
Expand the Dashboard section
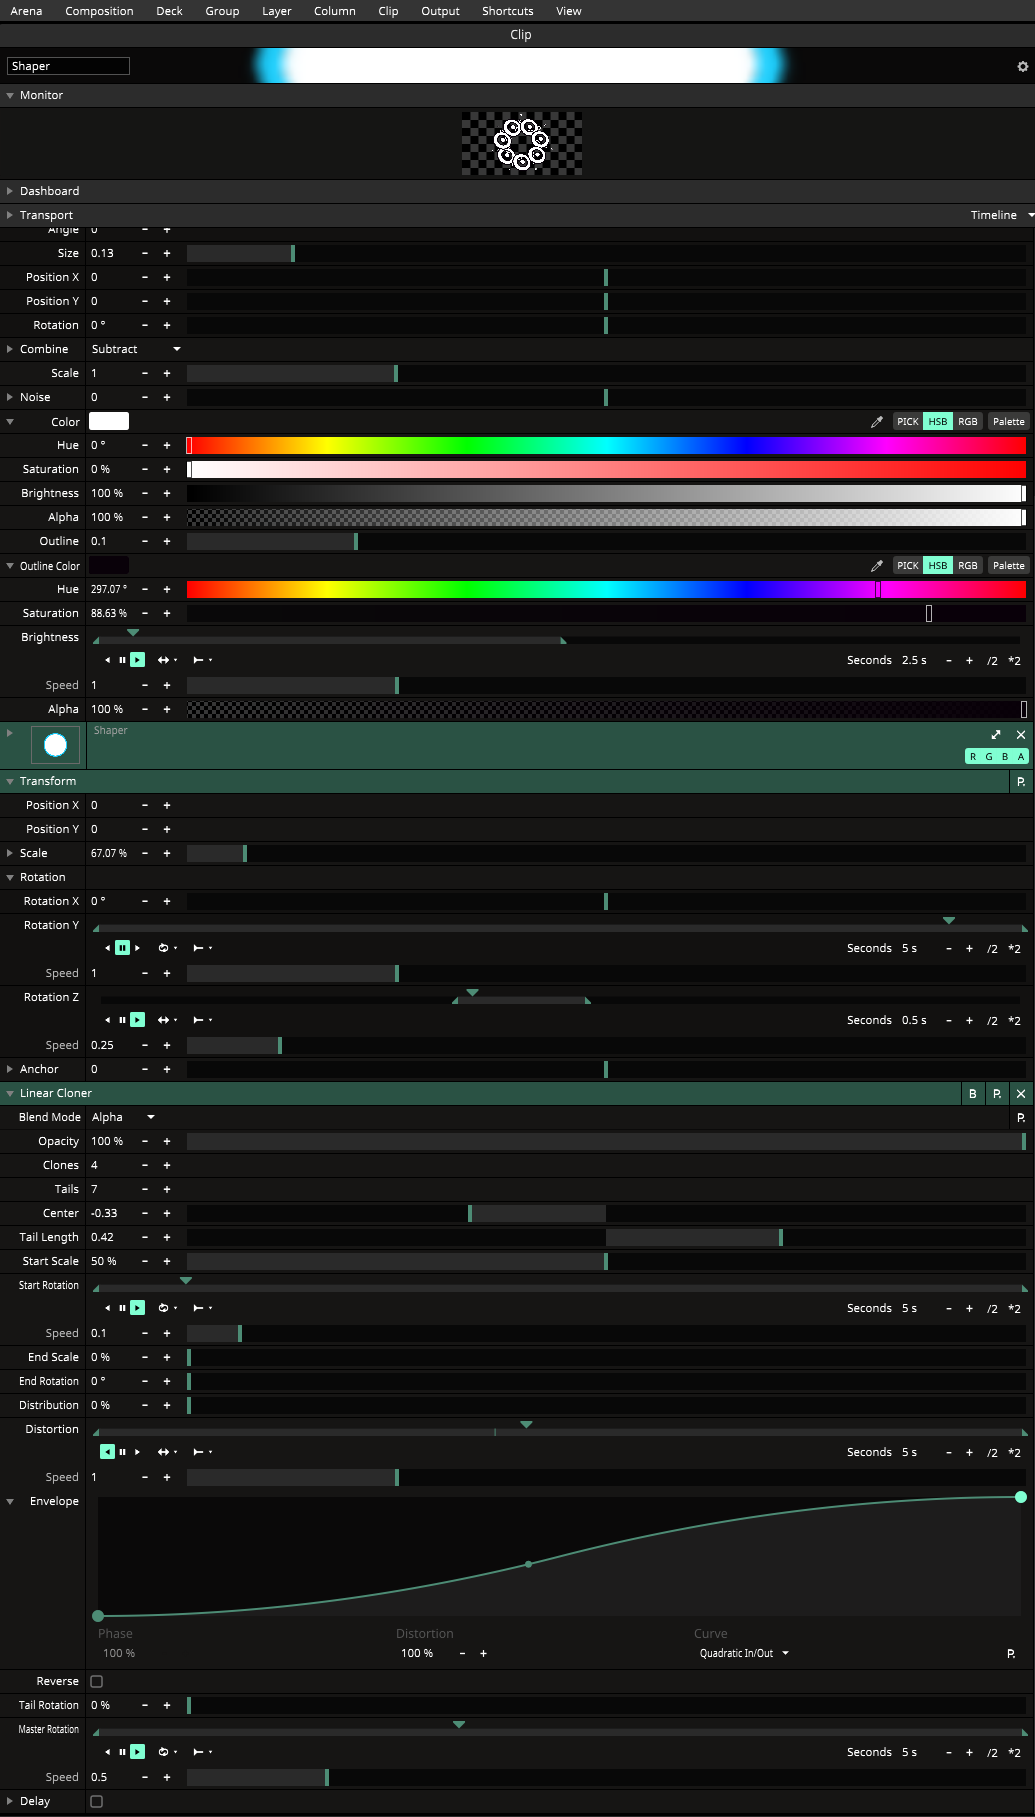(x=49, y=191)
